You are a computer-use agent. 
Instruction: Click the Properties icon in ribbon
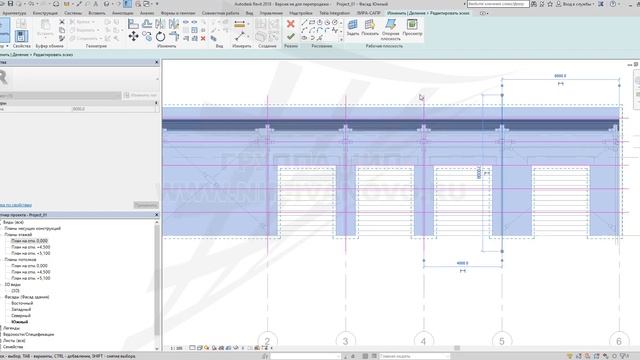pyautogui.click(x=21, y=36)
